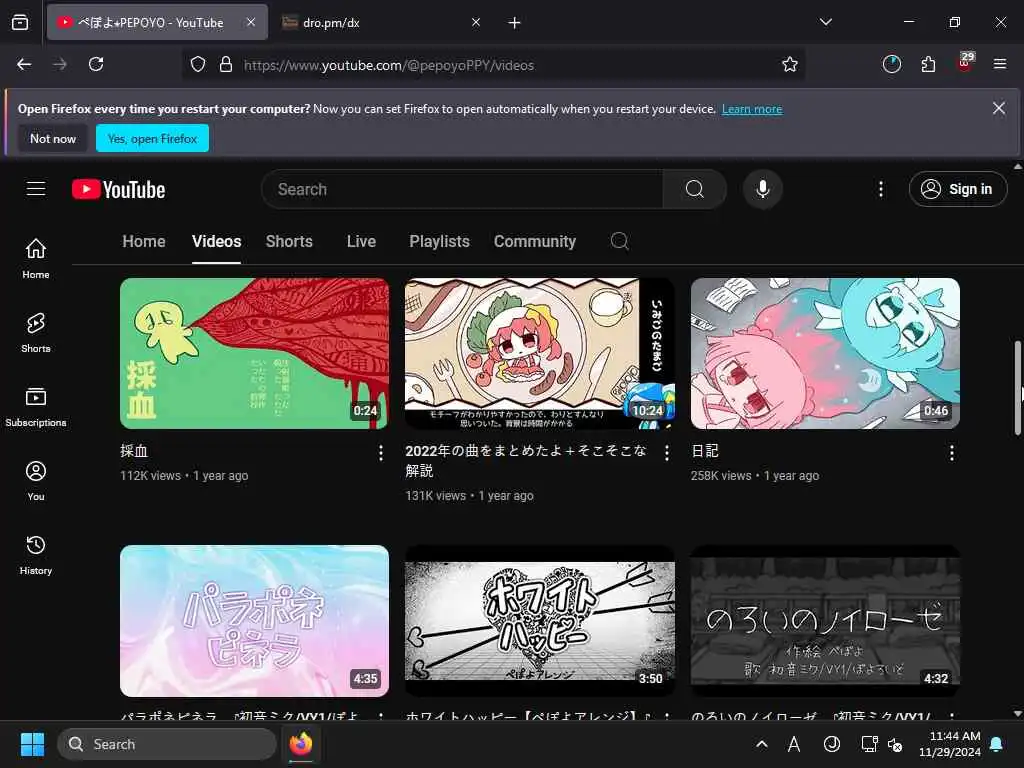Open the You page in sidebar
Viewport: 1024px width, 768px height.
click(x=36, y=481)
